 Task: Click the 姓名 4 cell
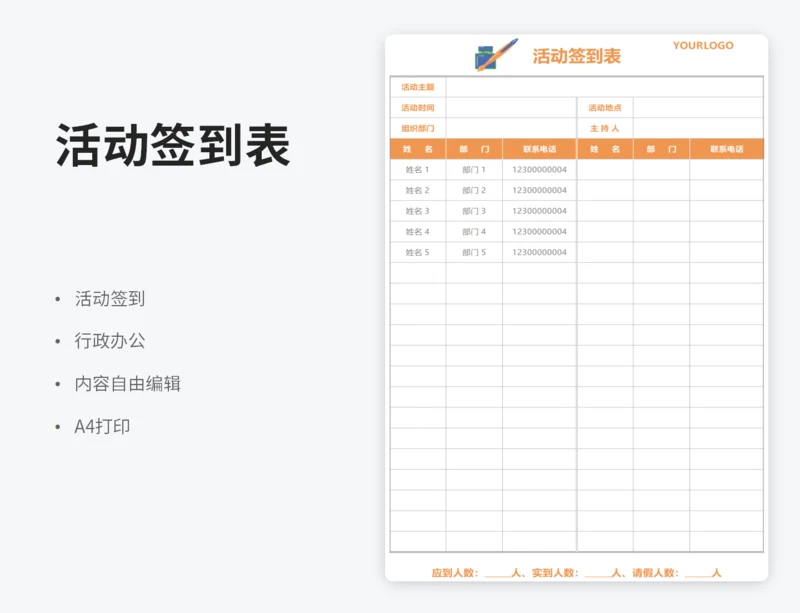click(418, 232)
